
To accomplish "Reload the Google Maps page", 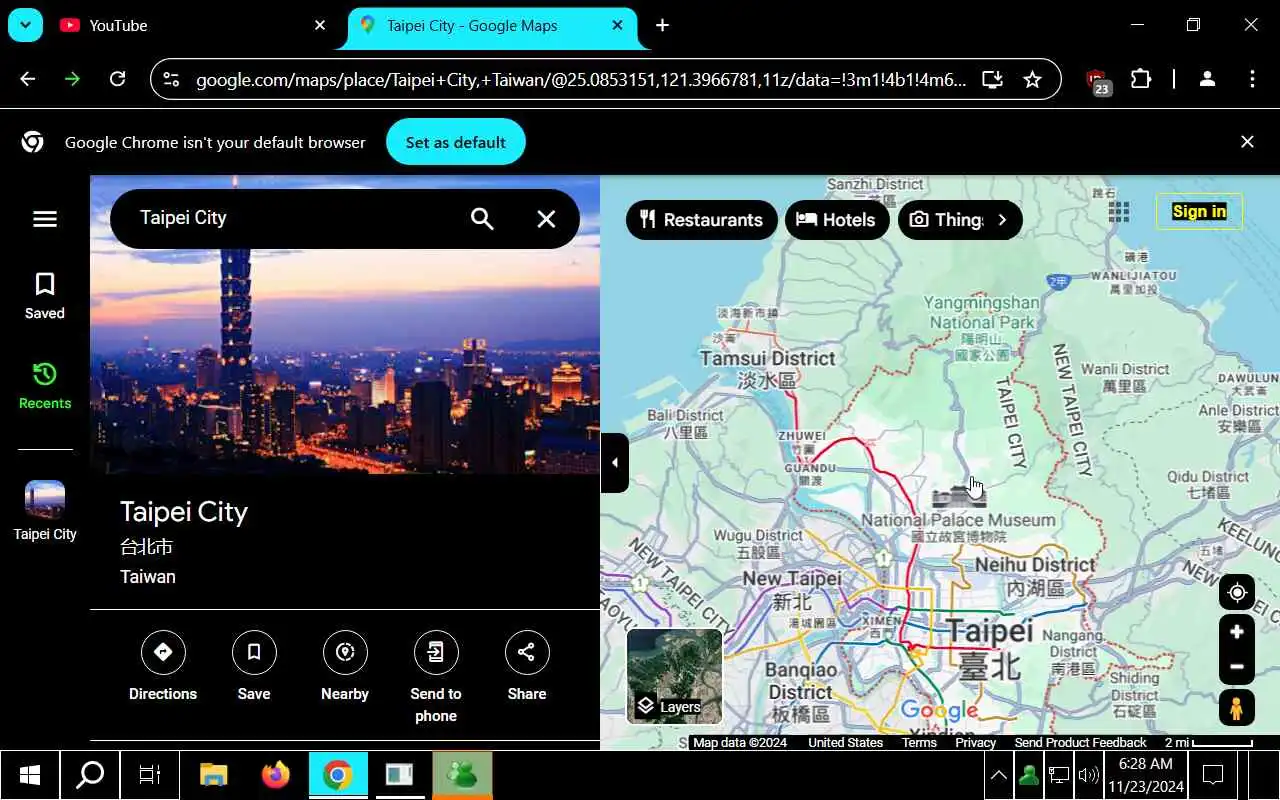I will tap(117, 79).
